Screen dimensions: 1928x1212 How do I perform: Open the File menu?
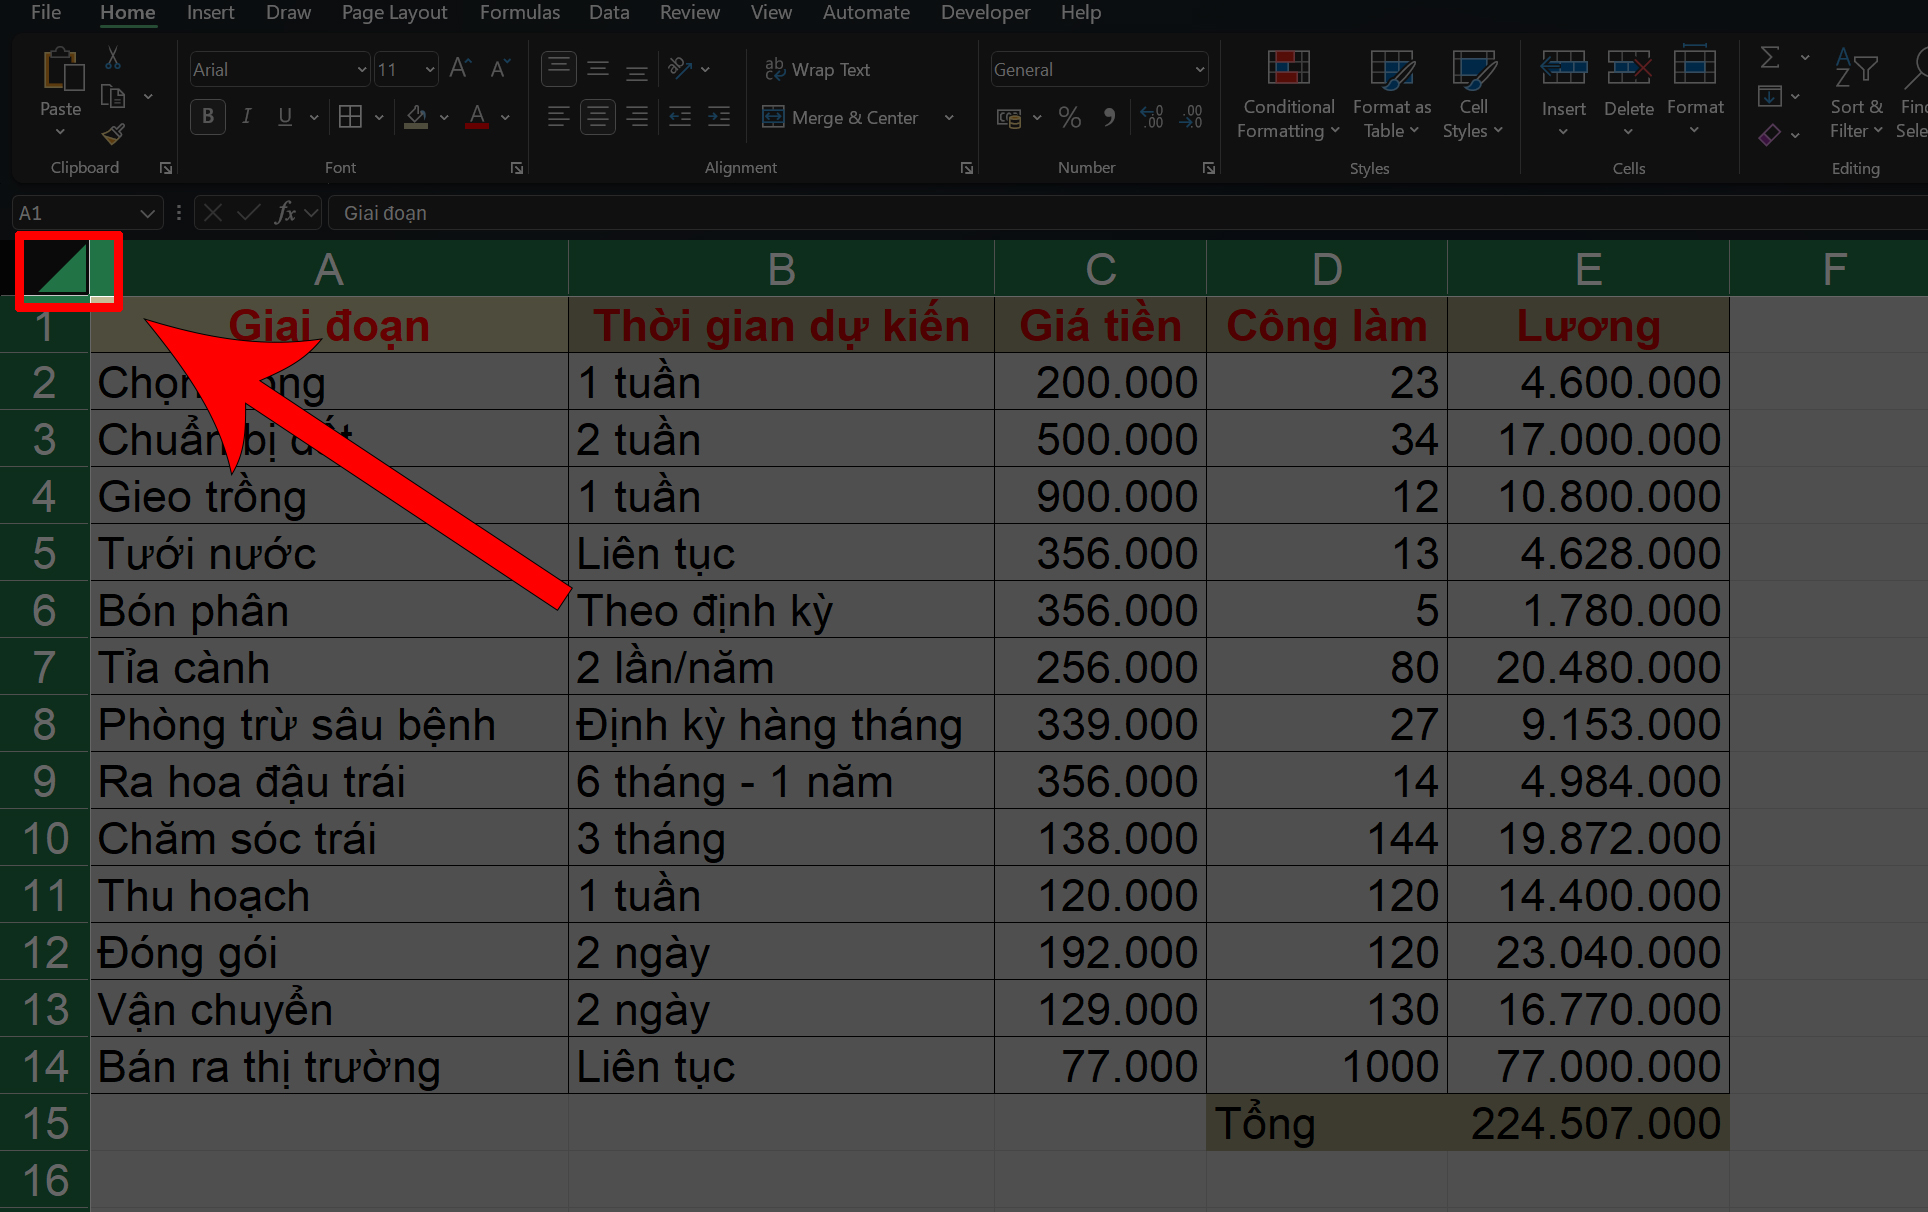pos(46,12)
